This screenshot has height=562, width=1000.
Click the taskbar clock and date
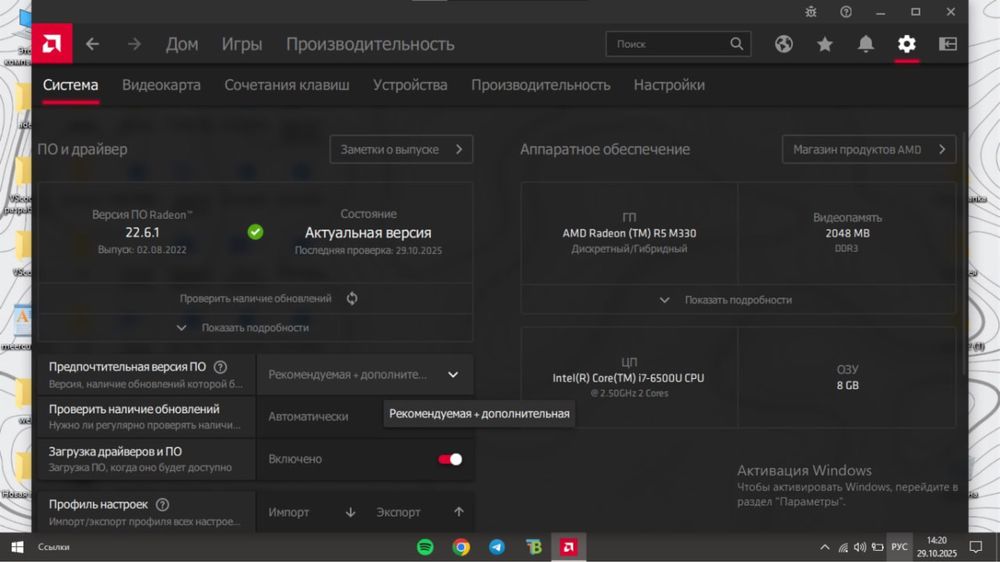click(937, 547)
